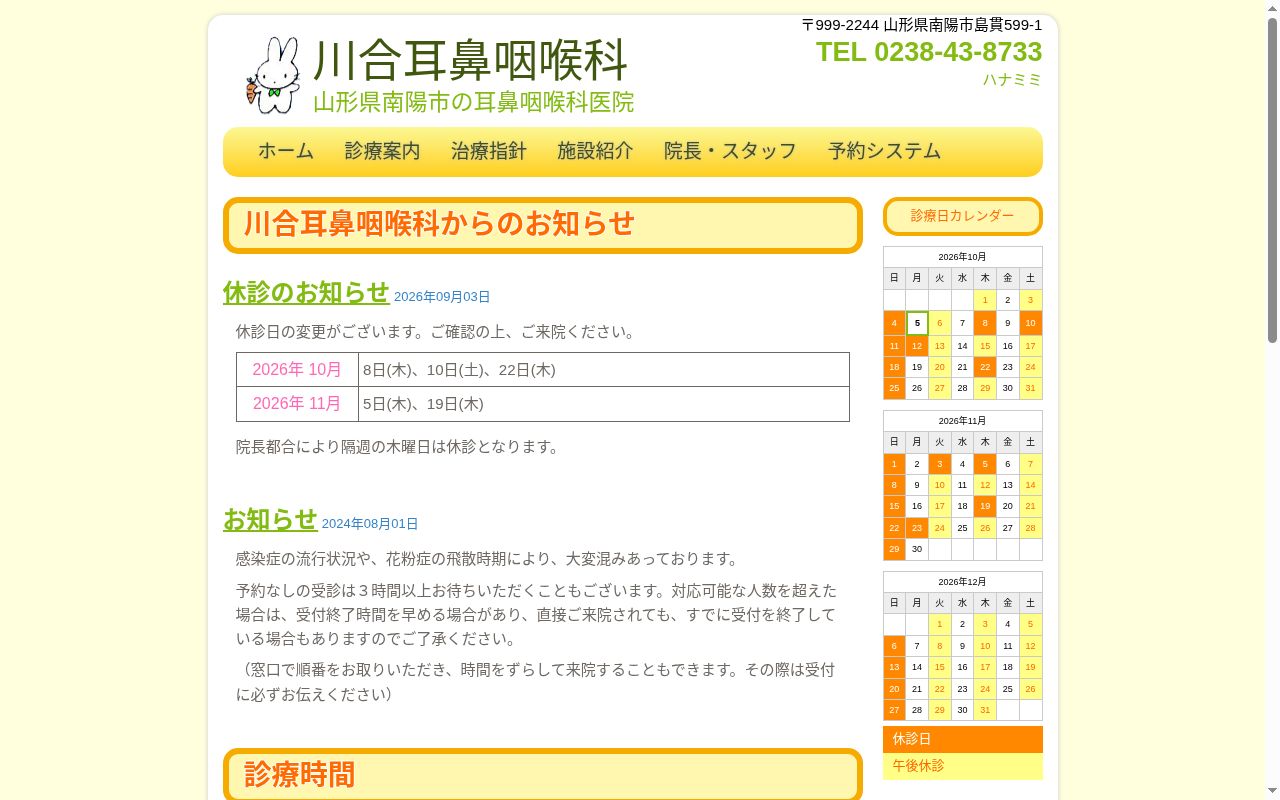Image resolution: width=1280 pixels, height=800 pixels.
Task: Select October 5 in the calendar
Action: 917,323
